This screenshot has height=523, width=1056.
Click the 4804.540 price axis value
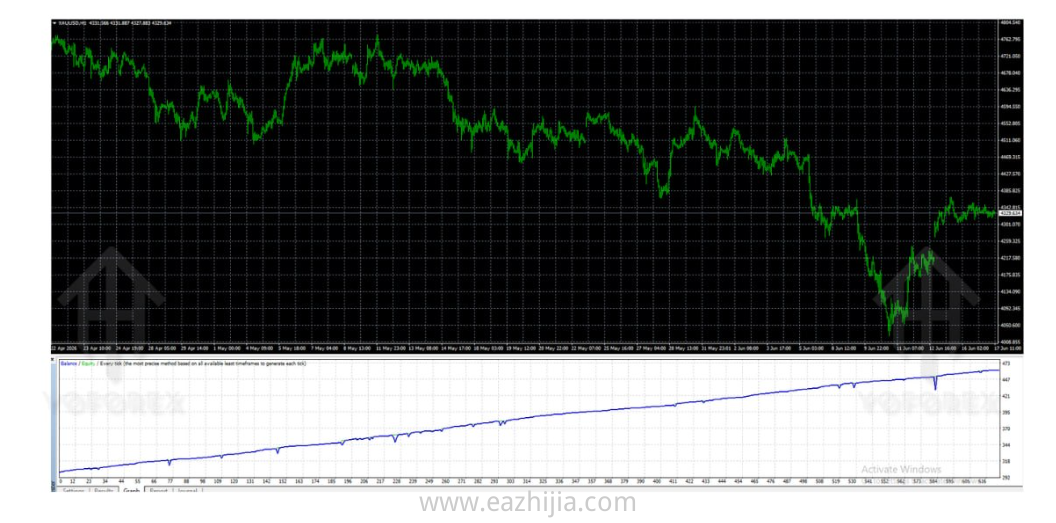pos(1011,22)
